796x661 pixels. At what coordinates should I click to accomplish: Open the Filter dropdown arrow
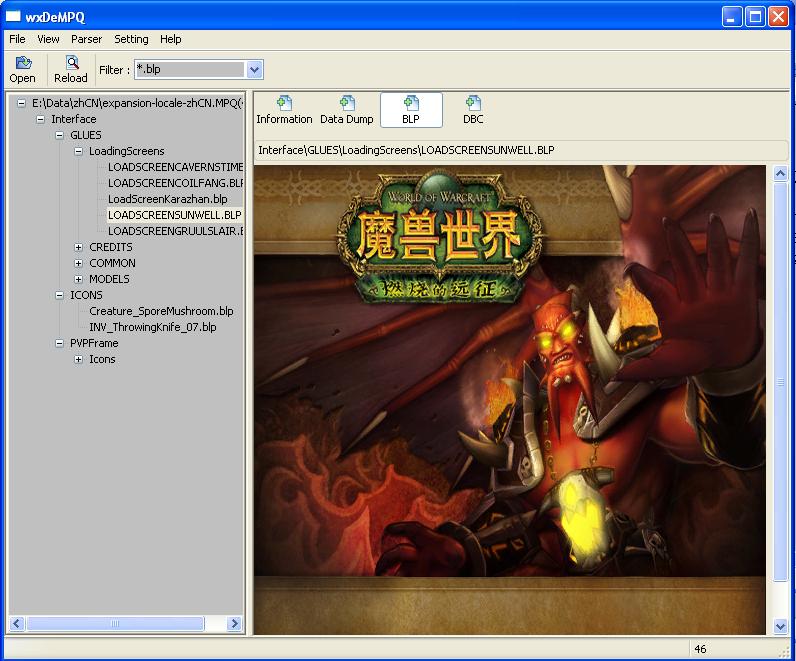(x=254, y=70)
